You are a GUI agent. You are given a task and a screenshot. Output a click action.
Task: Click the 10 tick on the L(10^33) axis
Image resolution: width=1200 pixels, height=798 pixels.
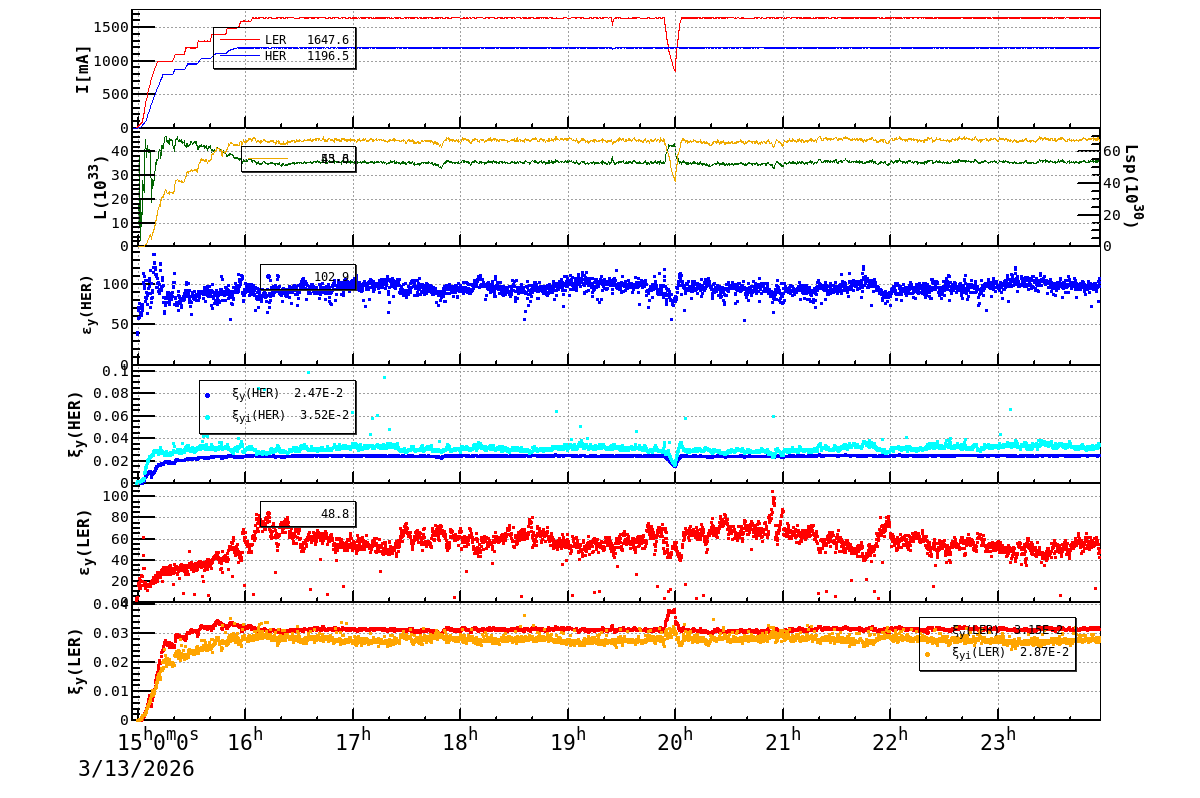121,222
